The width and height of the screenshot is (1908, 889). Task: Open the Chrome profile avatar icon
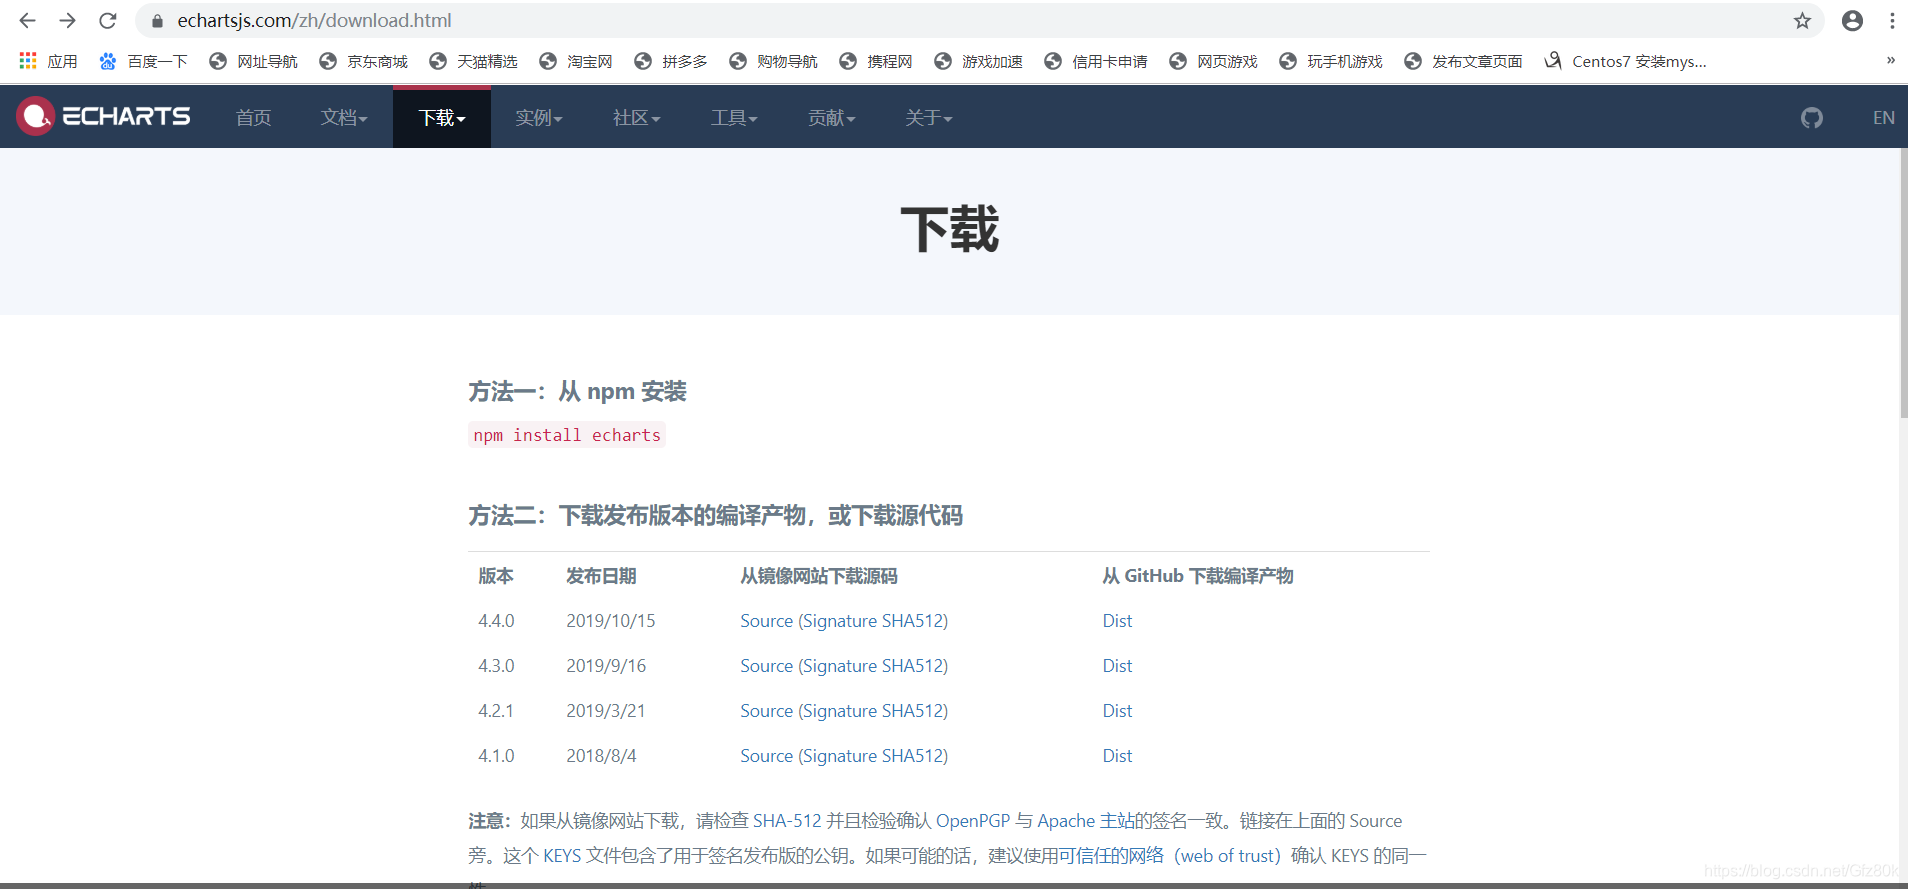pyautogui.click(x=1852, y=20)
